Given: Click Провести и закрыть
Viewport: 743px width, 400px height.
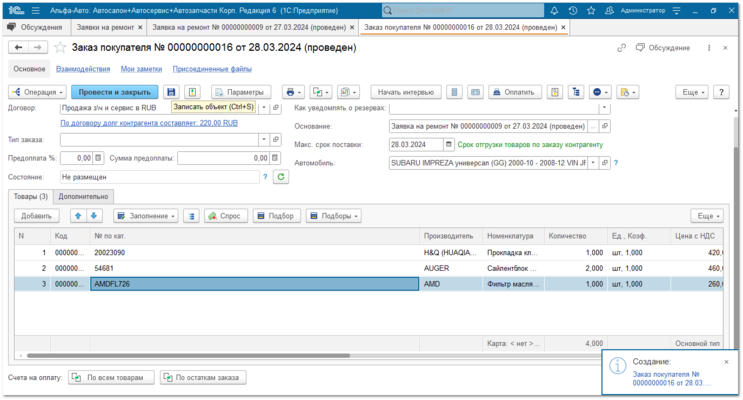Looking at the screenshot, I should (x=115, y=92).
